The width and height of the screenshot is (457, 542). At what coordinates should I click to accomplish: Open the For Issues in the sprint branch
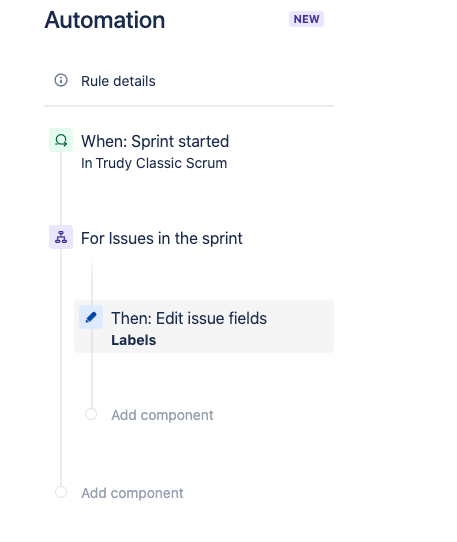click(162, 239)
